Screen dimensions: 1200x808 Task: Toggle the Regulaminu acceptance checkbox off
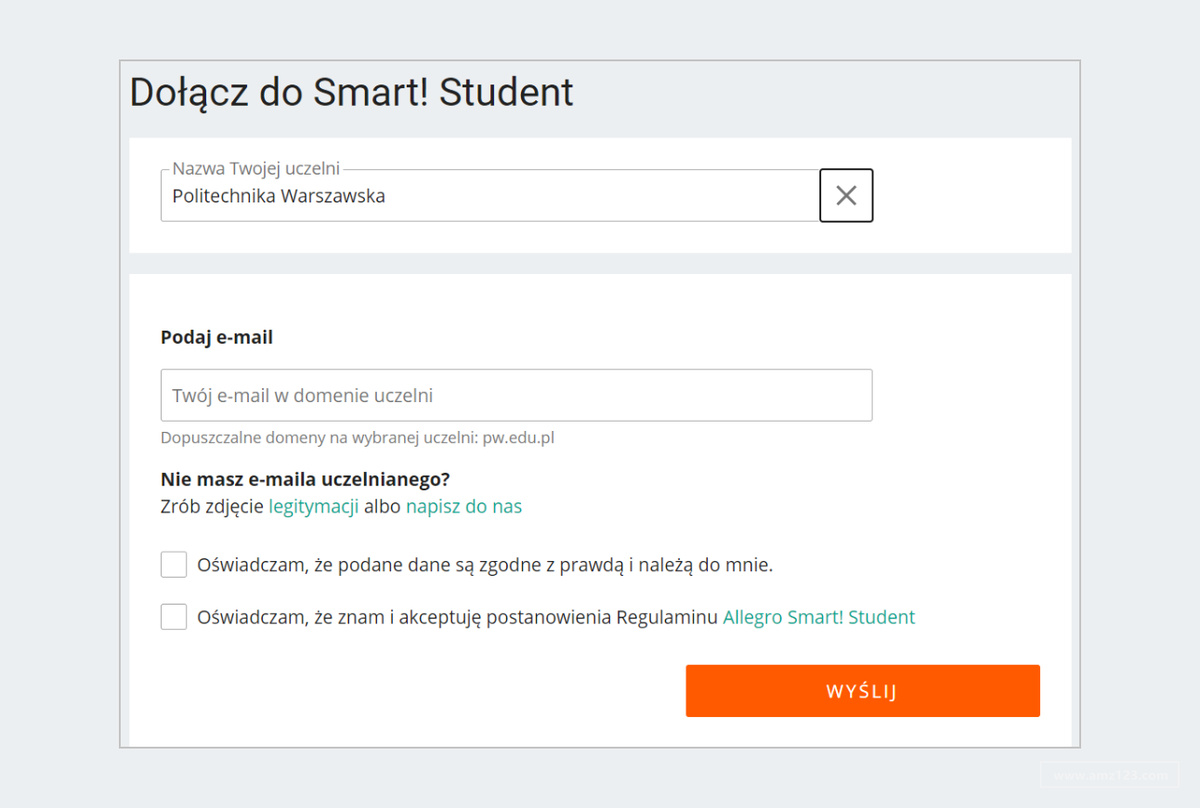173,616
